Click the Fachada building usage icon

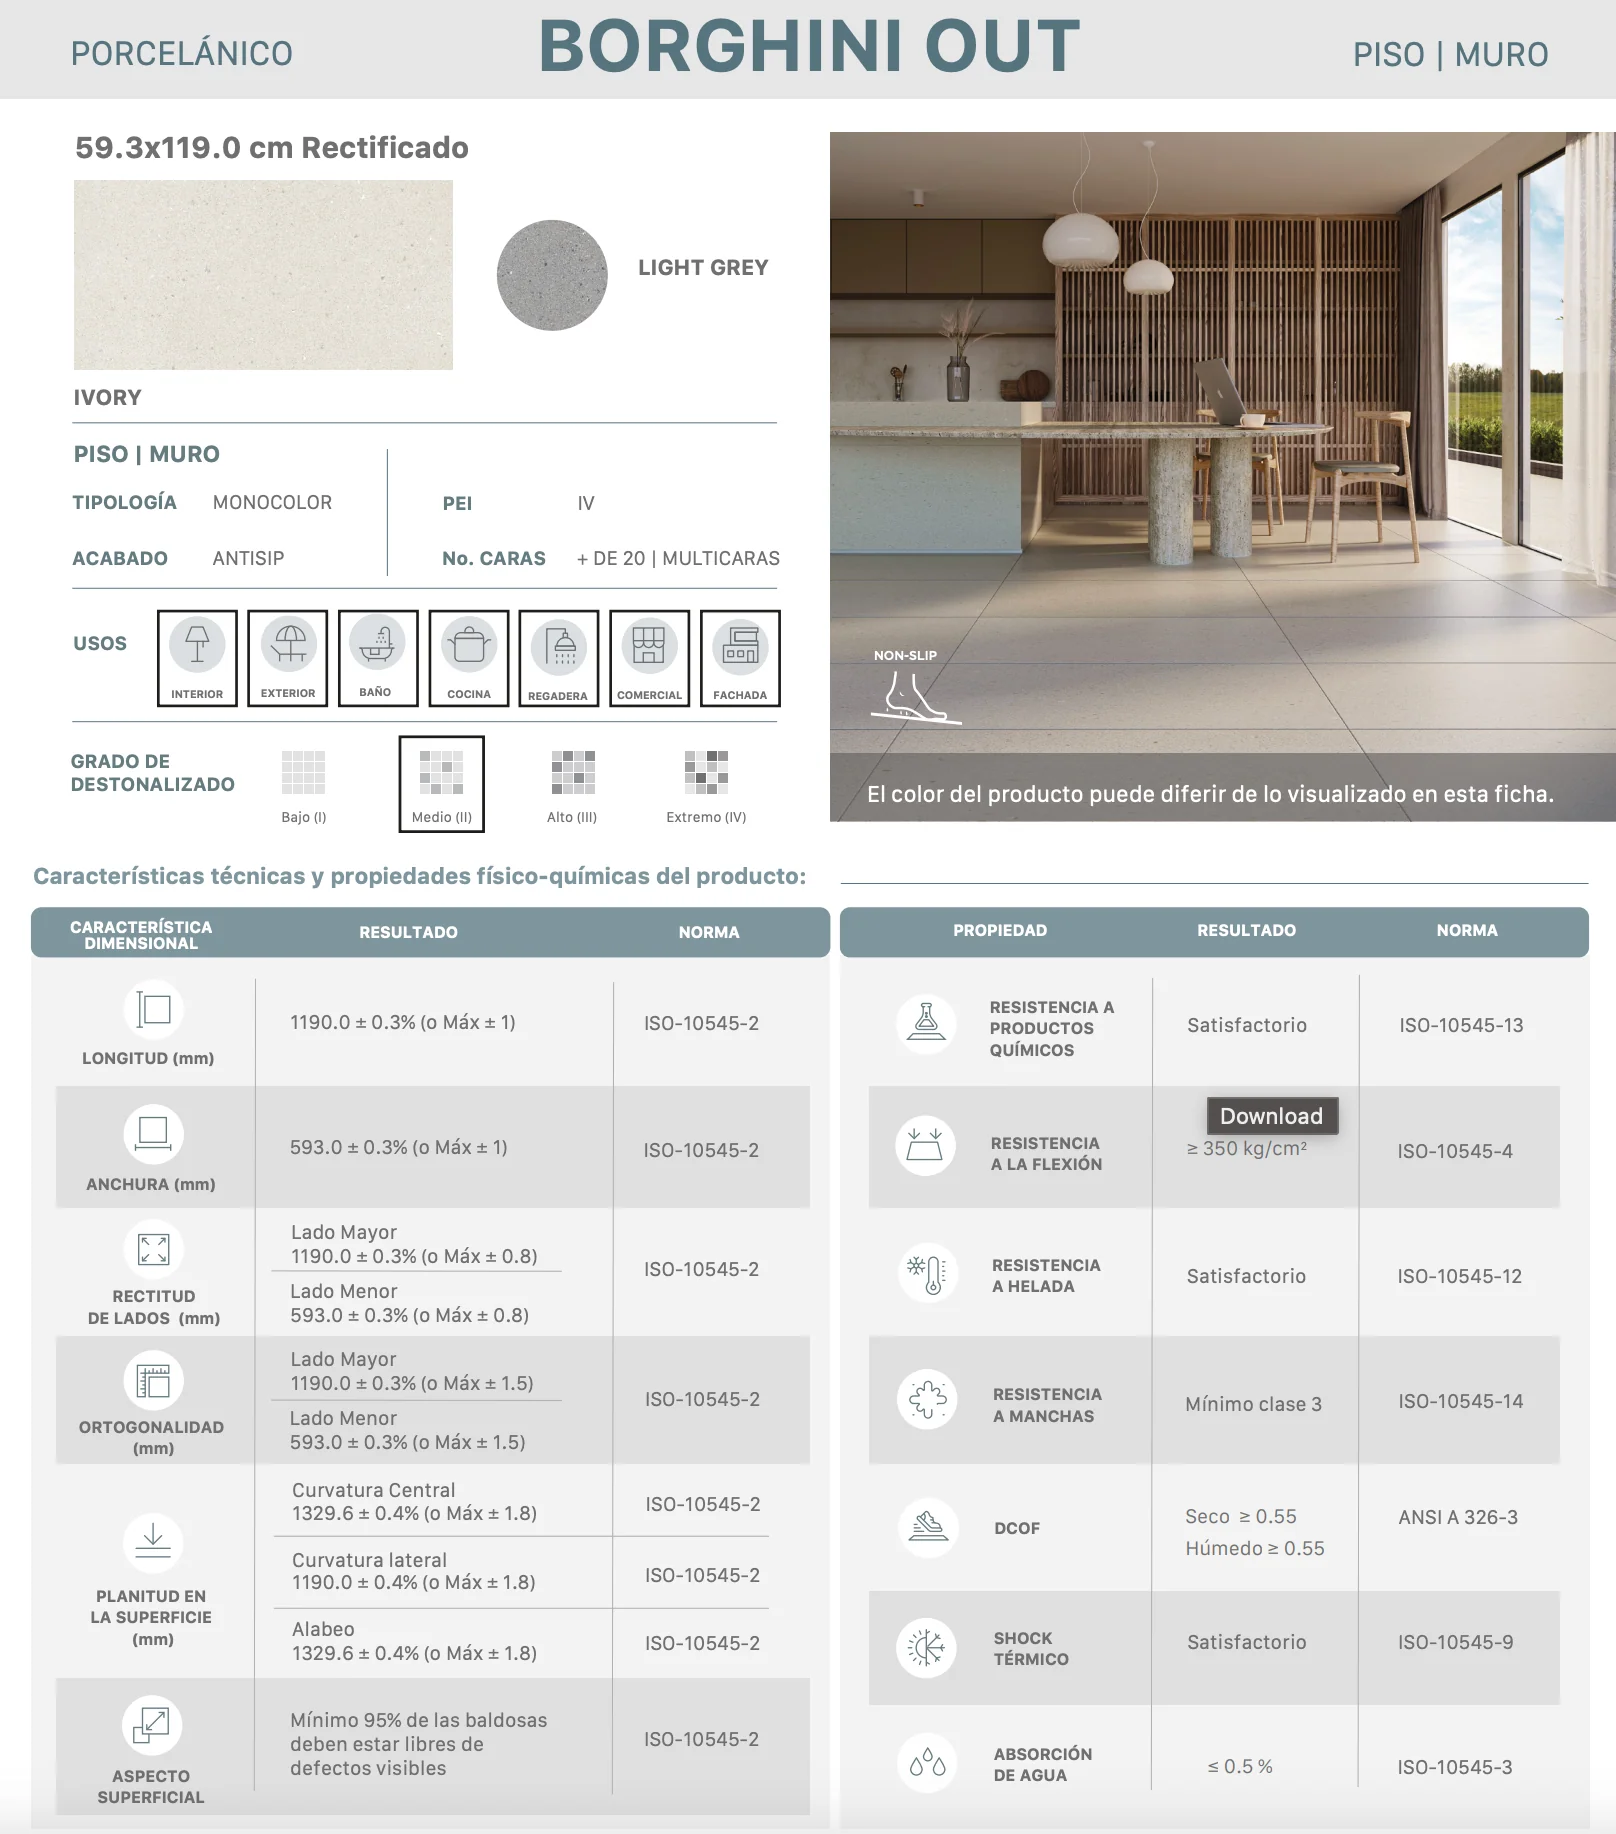(x=740, y=658)
